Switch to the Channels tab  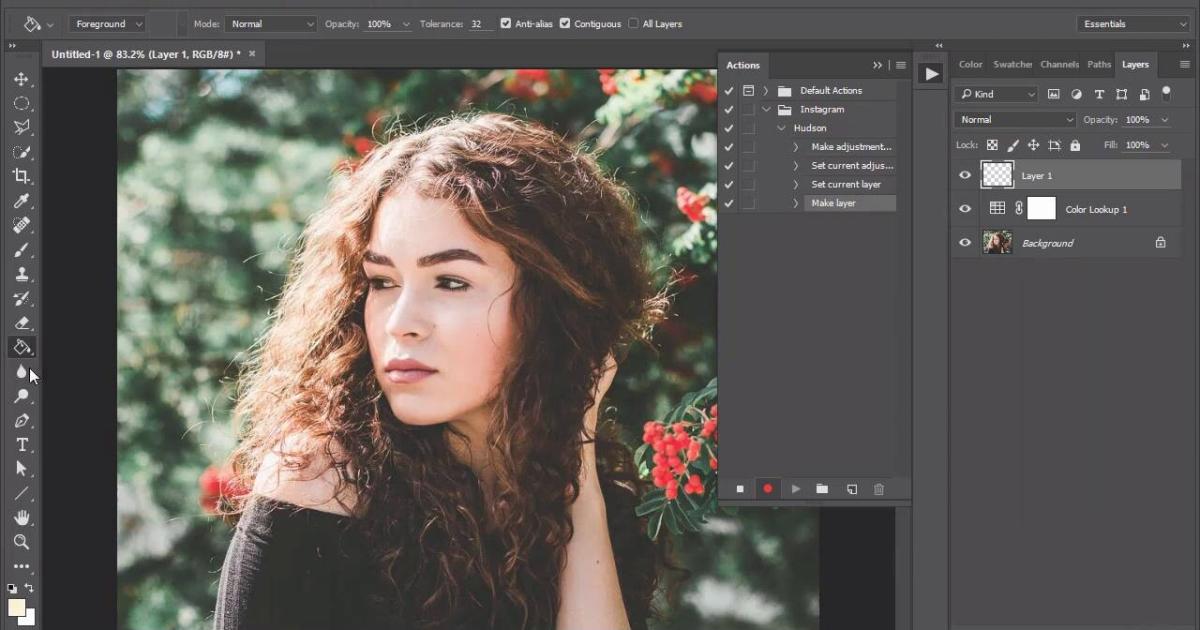click(1059, 64)
